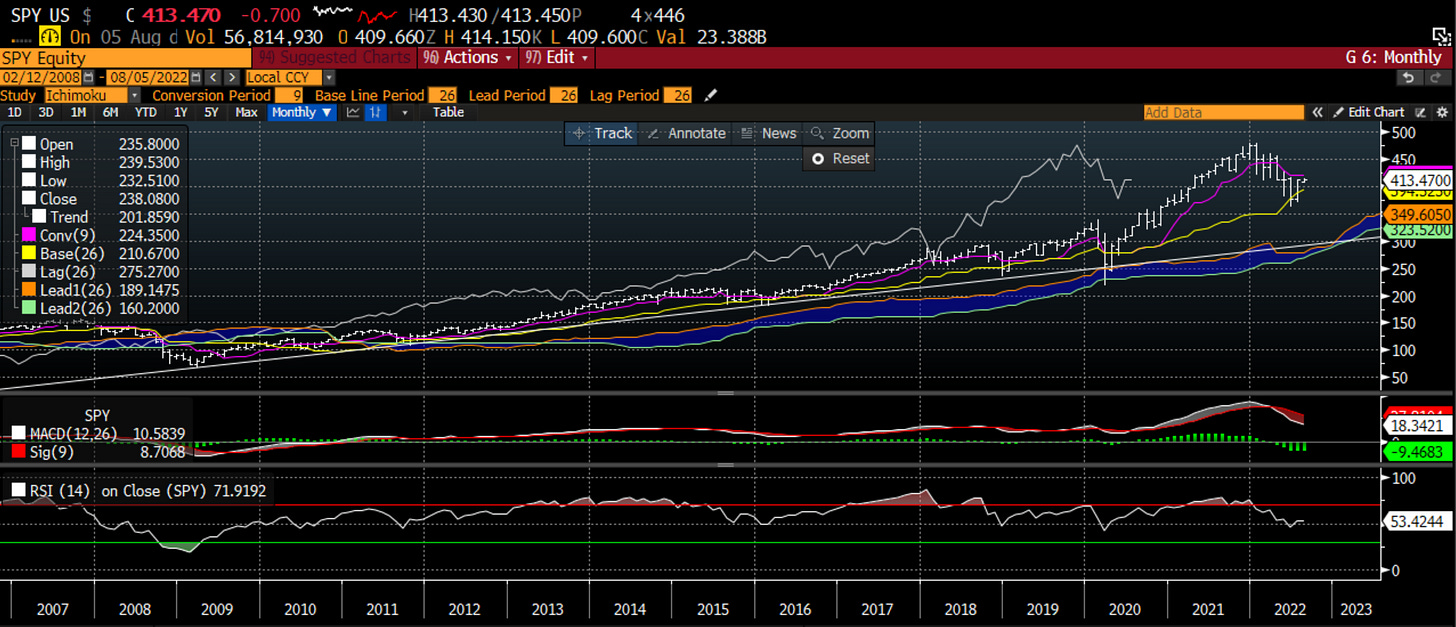Image resolution: width=1456 pixels, height=627 pixels.
Task: Click the start date field 02/12/2008
Action: click(x=41, y=77)
